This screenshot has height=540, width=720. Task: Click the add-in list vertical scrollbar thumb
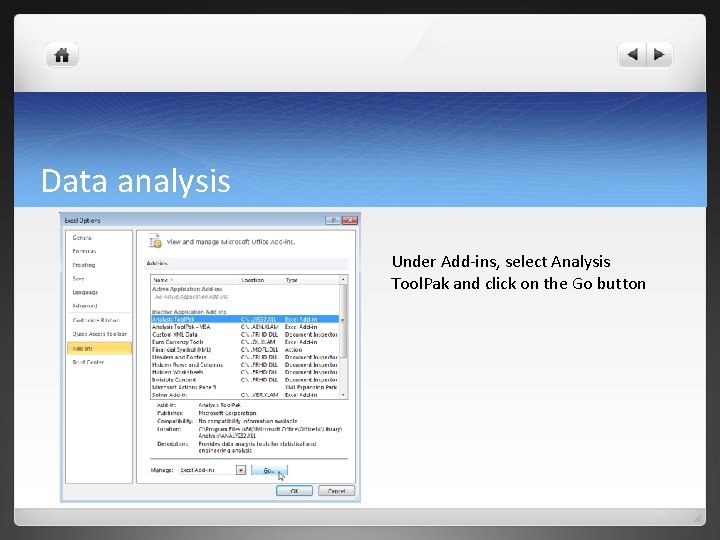(x=343, y=321)
